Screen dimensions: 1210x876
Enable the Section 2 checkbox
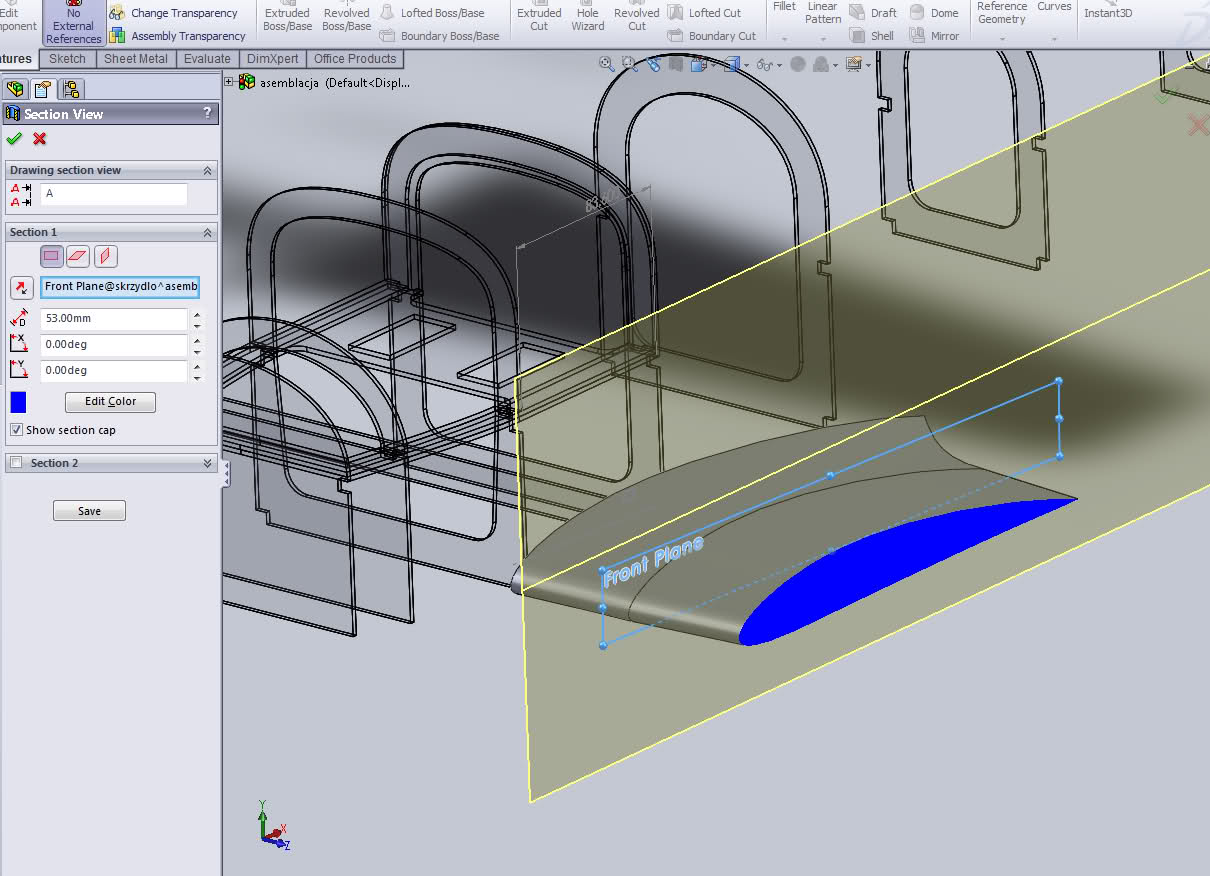[x=16, y=463]
